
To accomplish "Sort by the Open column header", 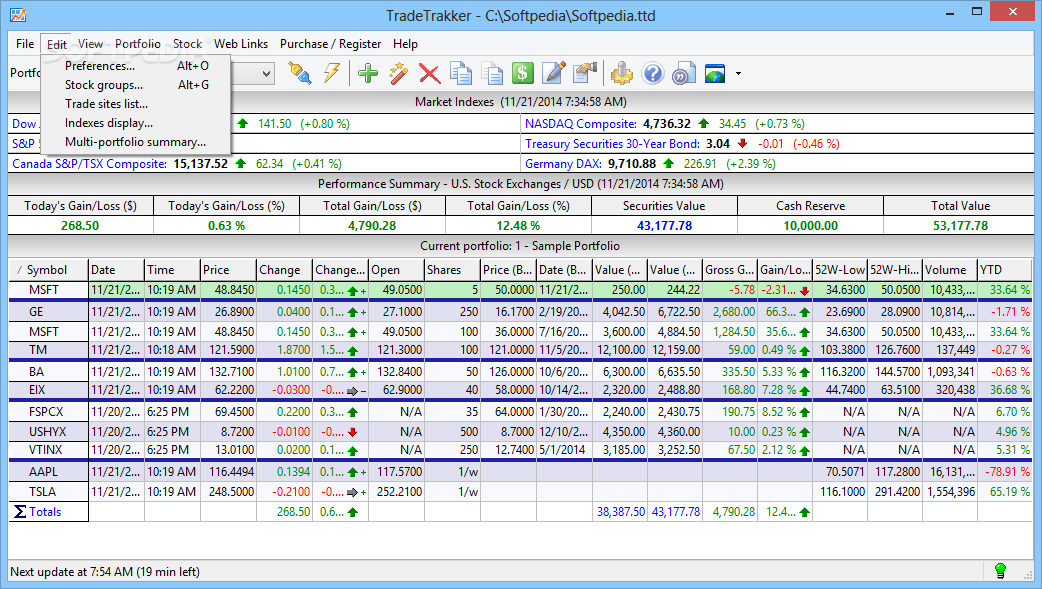I will (396, 270).
